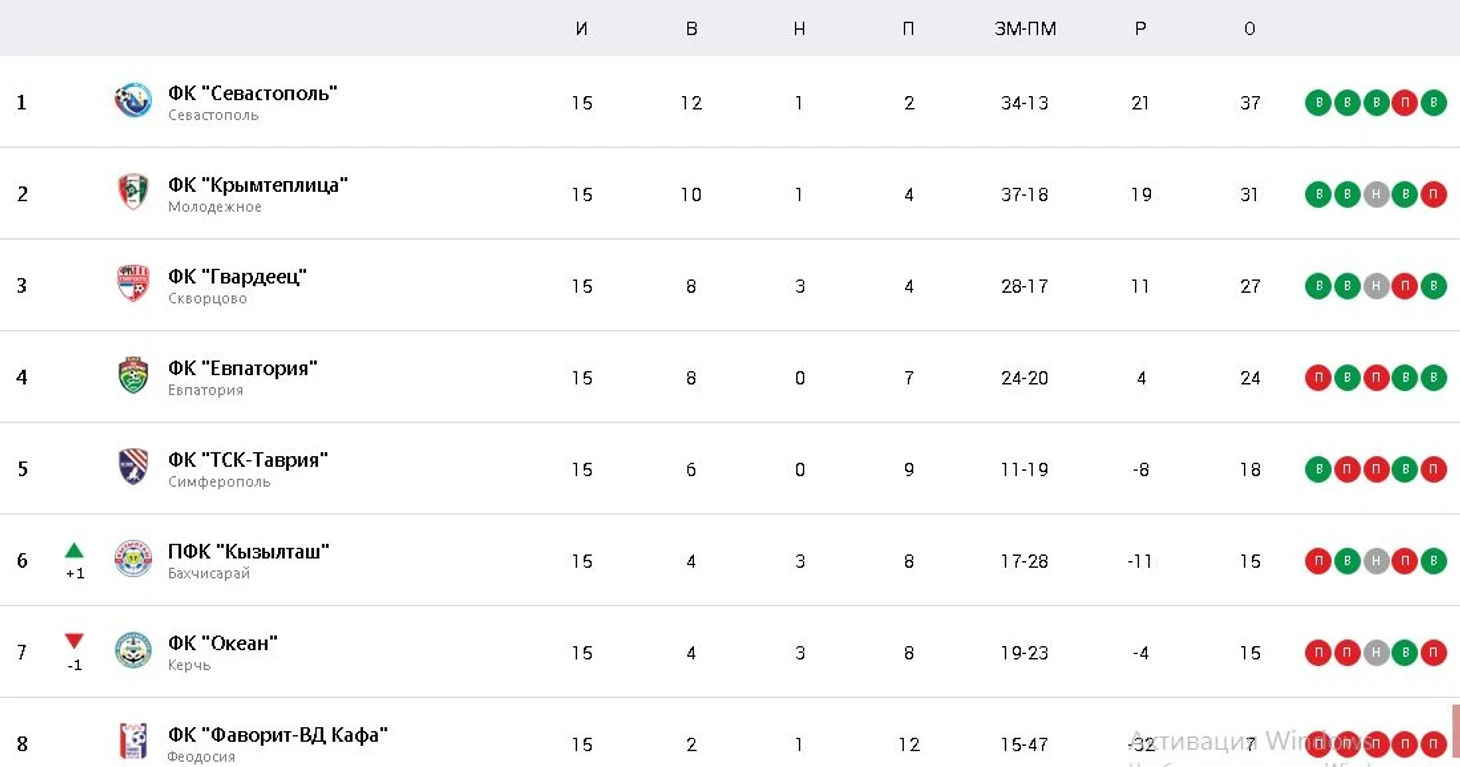Click the FC Sevastopol club crest

pyautogui.click(x=133, y=101)
